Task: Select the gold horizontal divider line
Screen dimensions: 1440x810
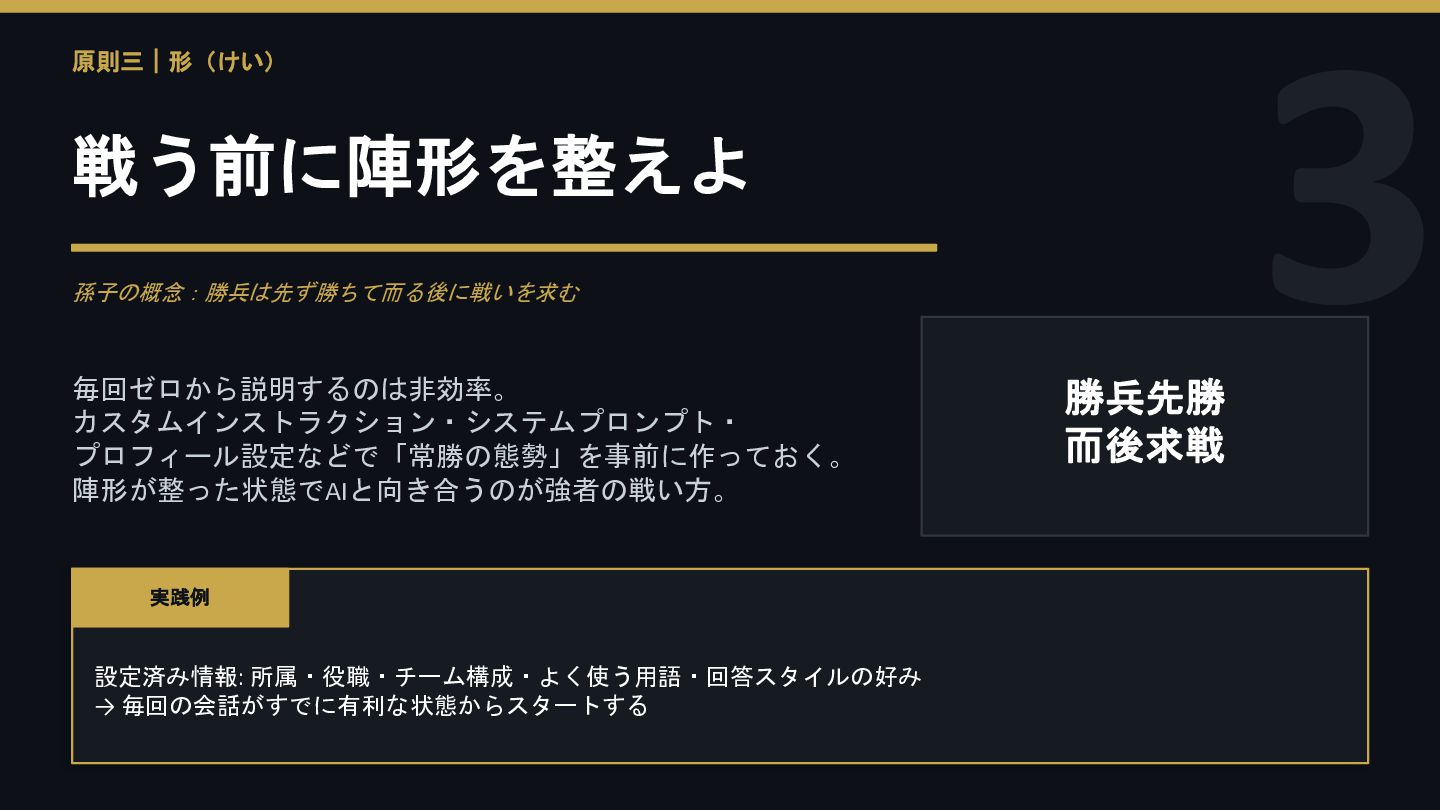Action: pyautogui.click(x=504, y=247)
